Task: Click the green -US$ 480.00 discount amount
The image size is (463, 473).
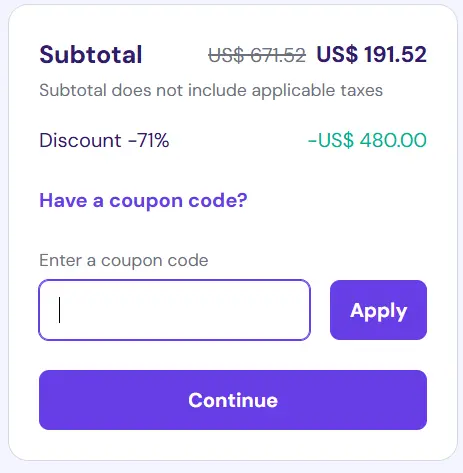Action: 367,140
